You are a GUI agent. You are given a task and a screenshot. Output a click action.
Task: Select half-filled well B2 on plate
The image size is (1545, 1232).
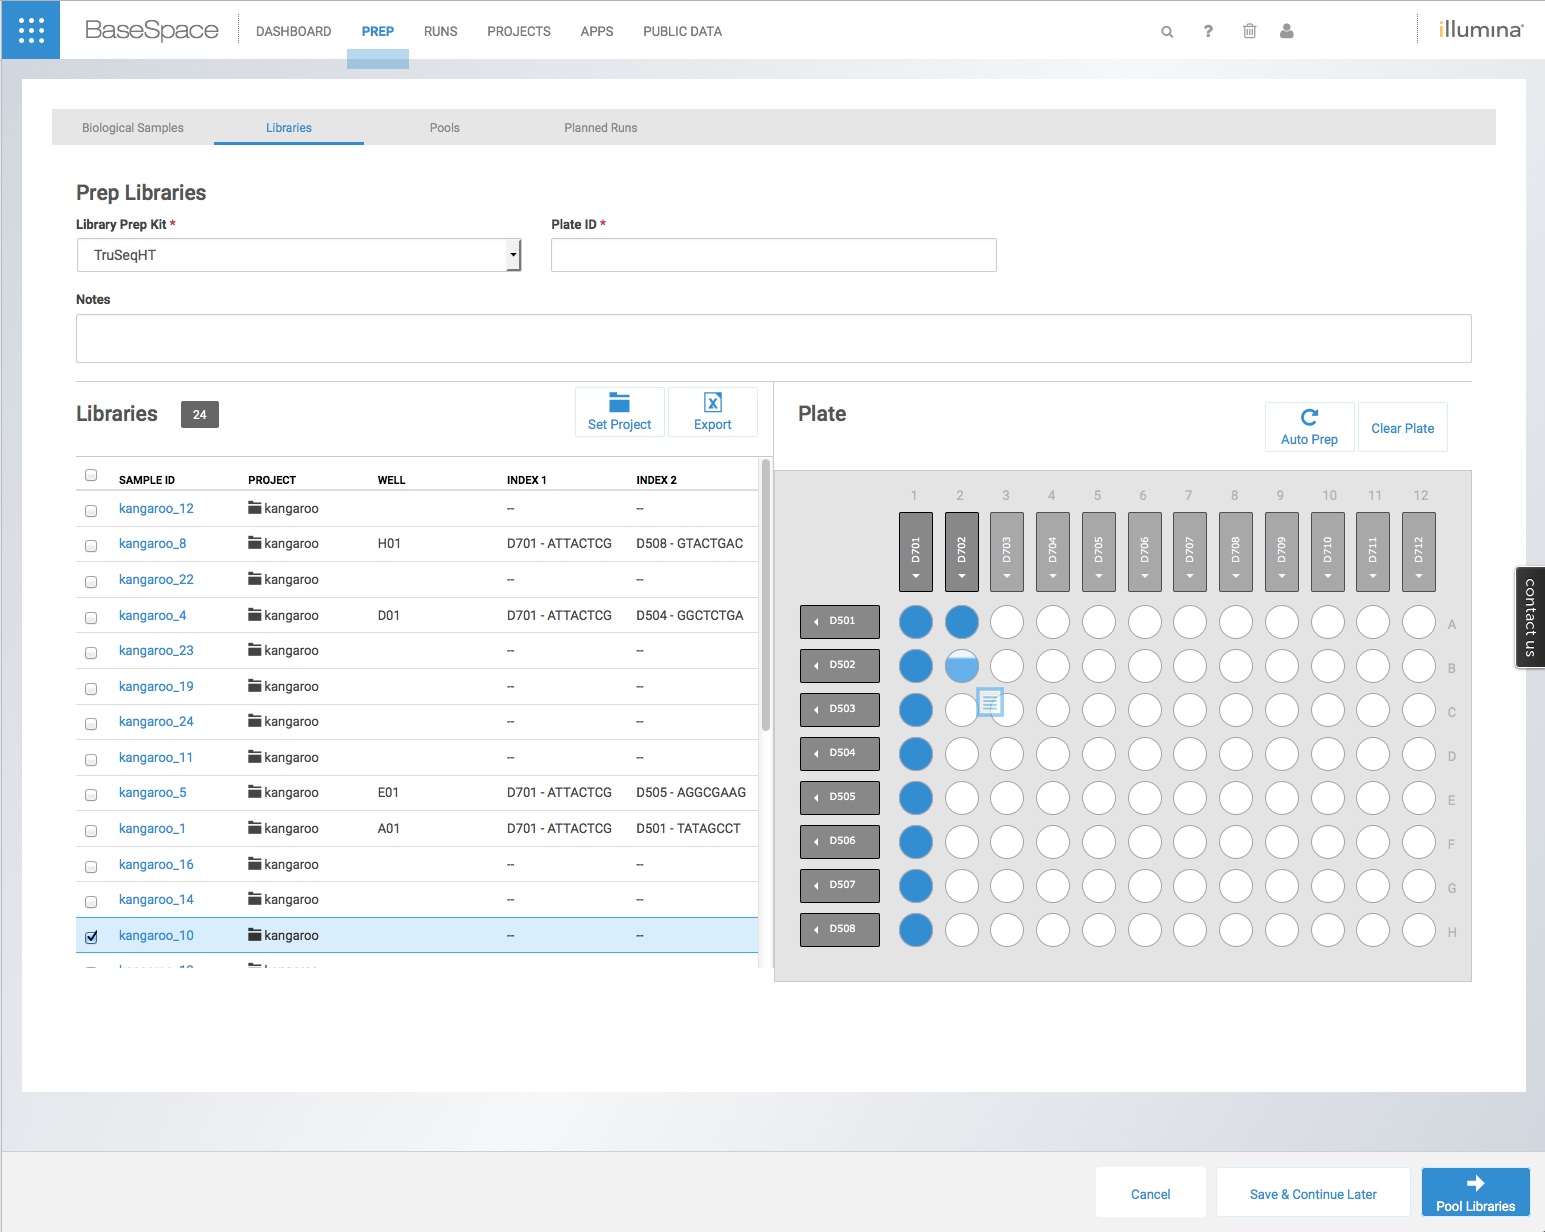point(962,666)
